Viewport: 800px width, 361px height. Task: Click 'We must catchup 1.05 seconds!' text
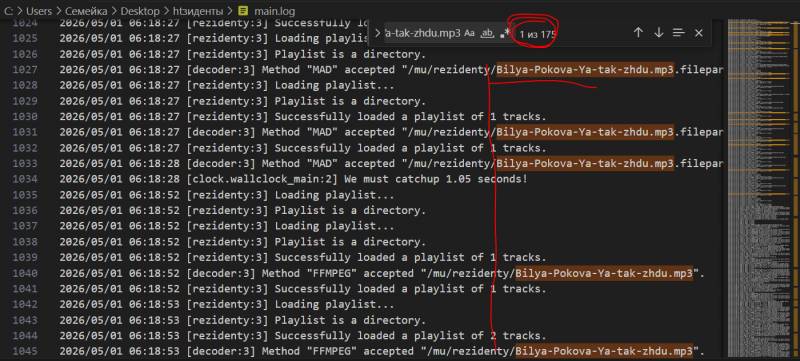436,179
